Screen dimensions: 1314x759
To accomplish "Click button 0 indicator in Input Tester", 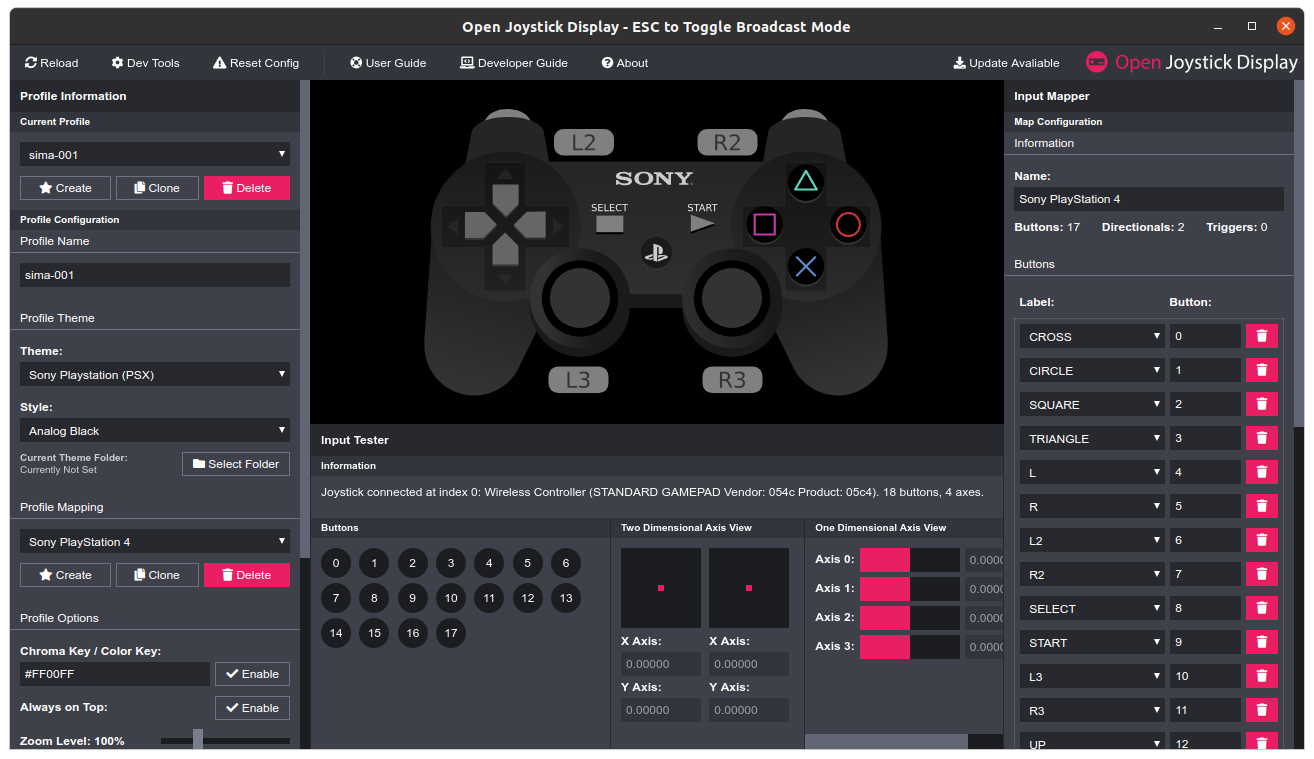I will pos(336,564).
